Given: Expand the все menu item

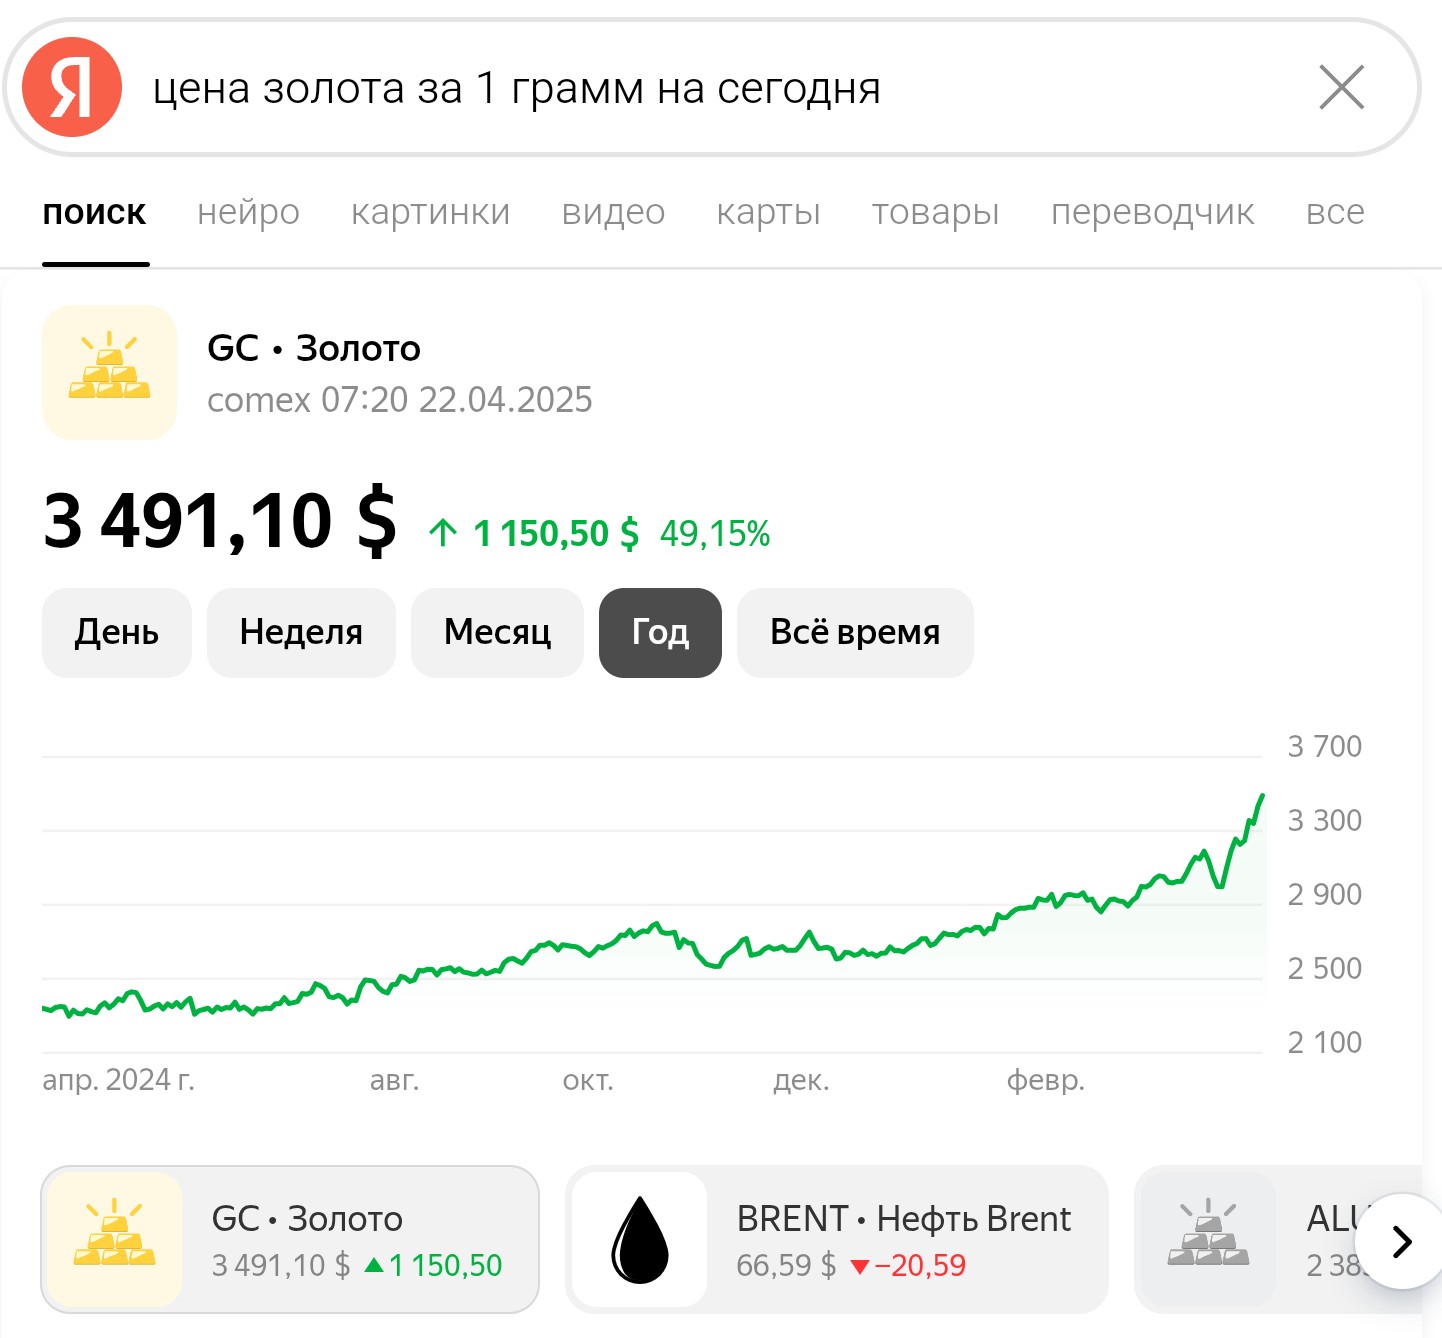Looking at the screenshot, I should (x=1335, y=212).
